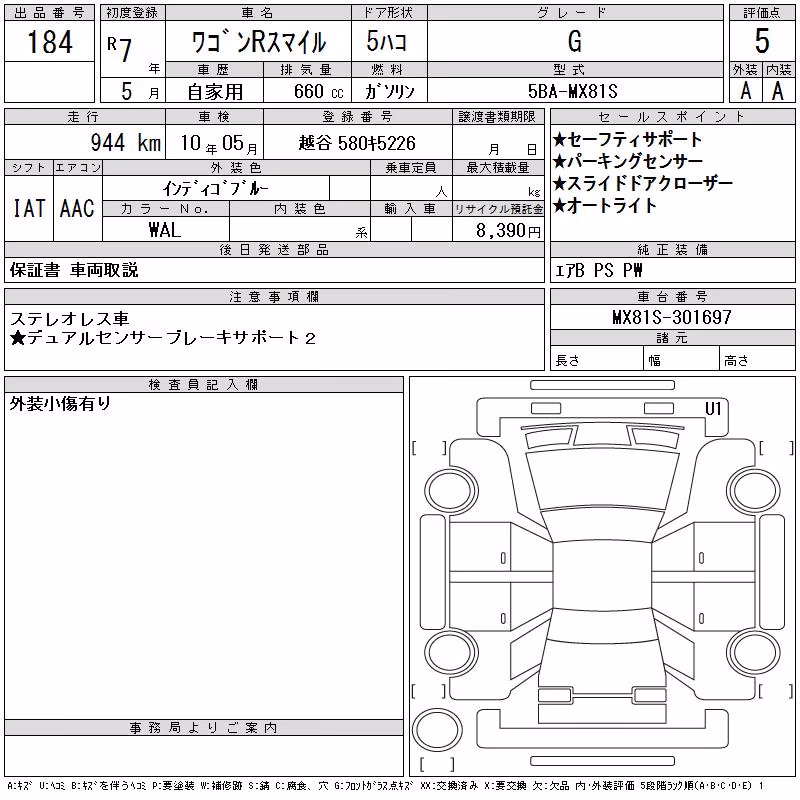Viewport: 800px width, 800px height.
Task: Click the equipment text エアB PS PW
Action: 598,270
